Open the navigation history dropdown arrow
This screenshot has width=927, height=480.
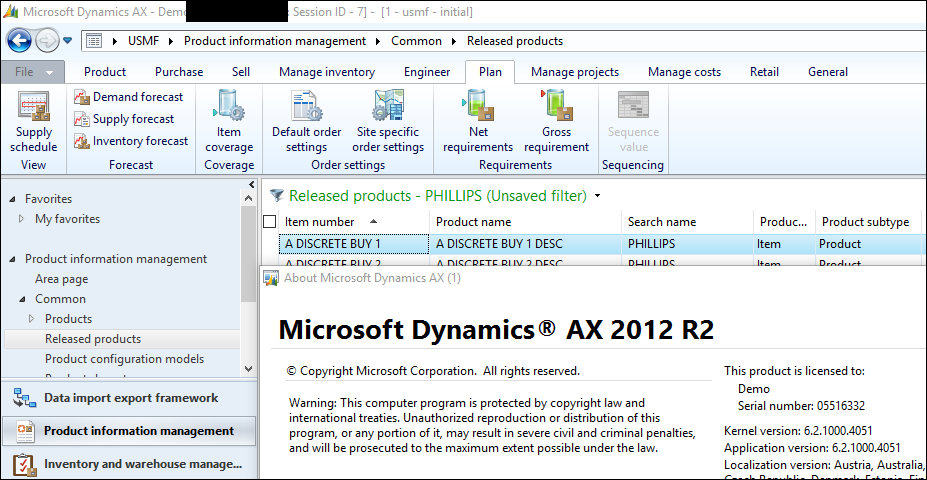pyautogui.click(x=67, y=41)
